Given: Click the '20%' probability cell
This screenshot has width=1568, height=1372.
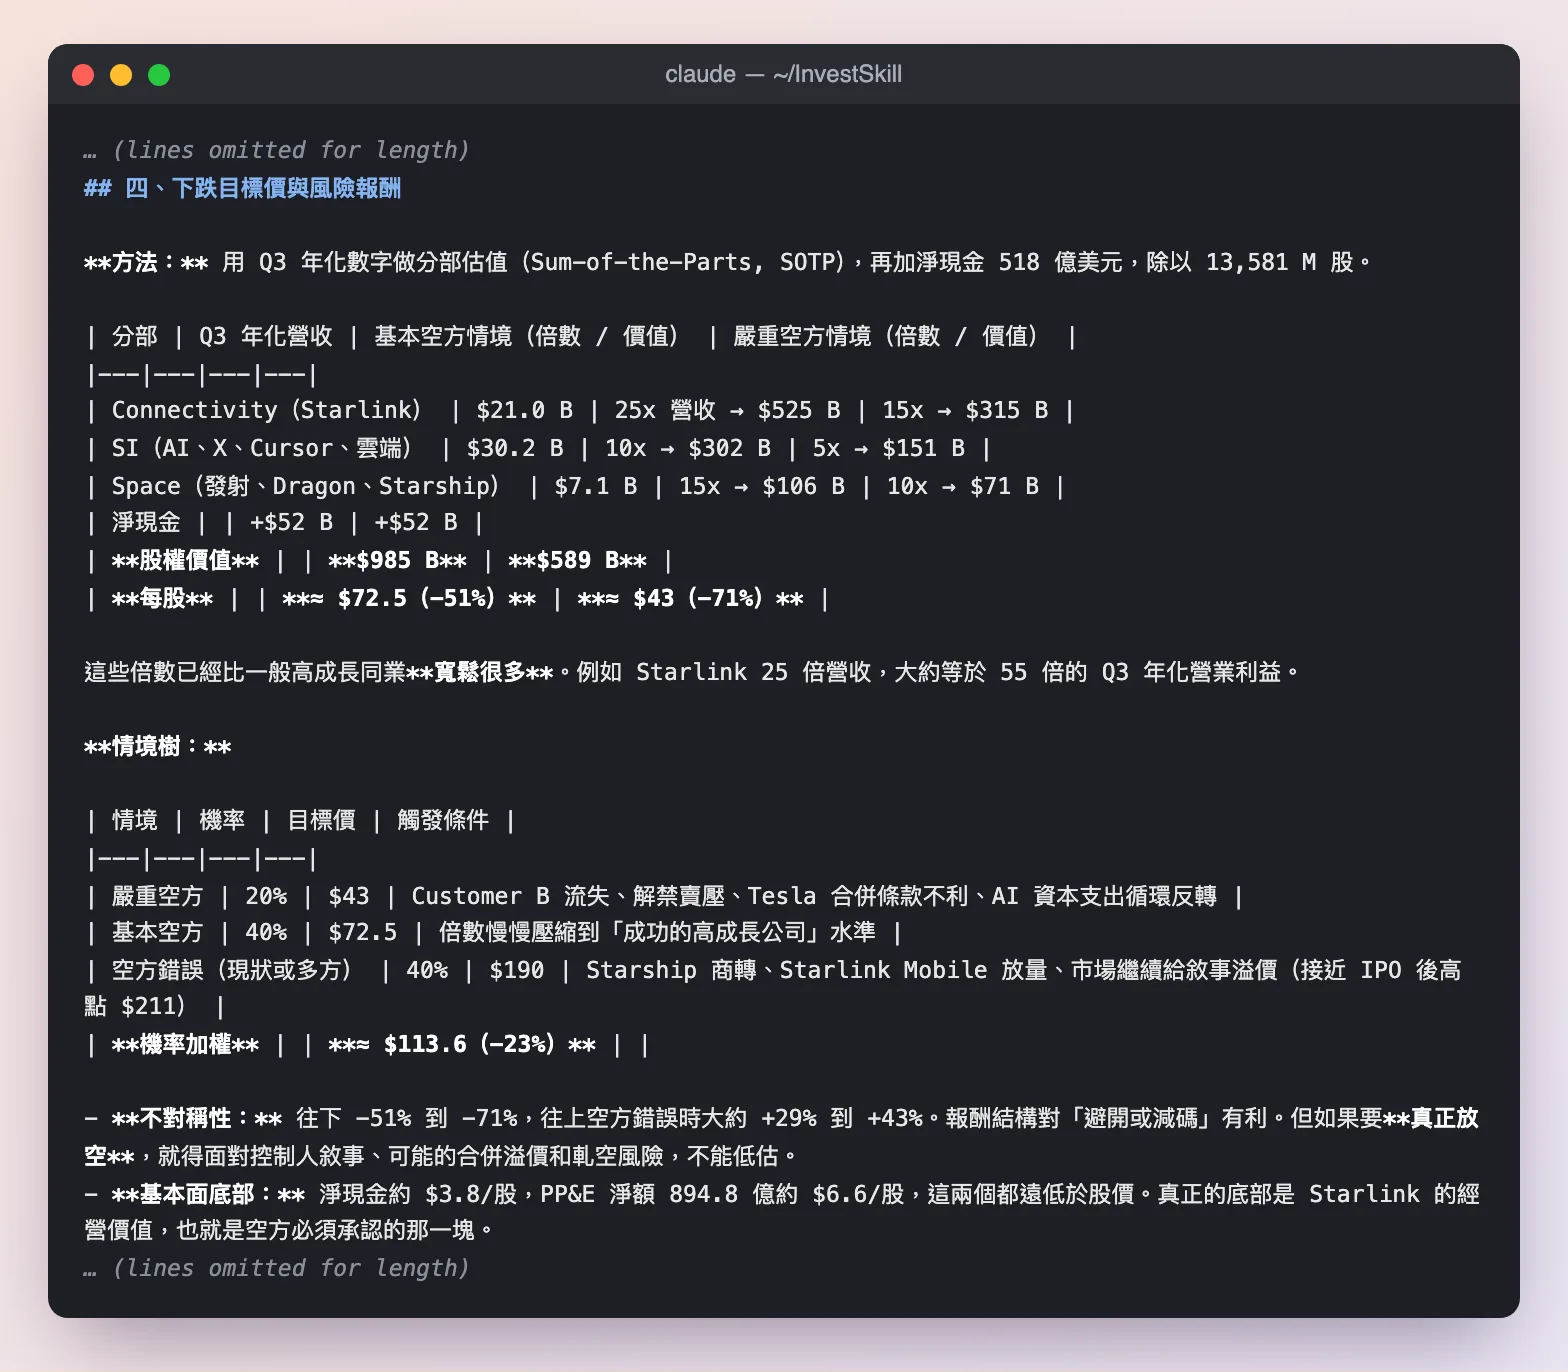Looking at the screenshot, I should click(x=266, y=896).
